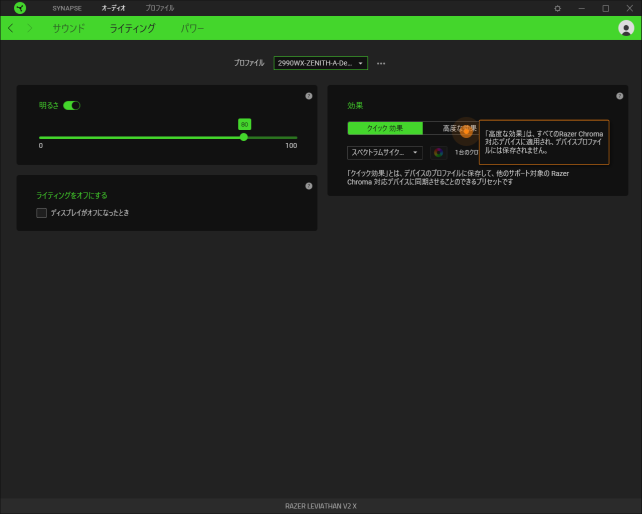This screenshot has width=642, height=514.
Task: Open the プロファイル top tab
Action: click(160, 8)
